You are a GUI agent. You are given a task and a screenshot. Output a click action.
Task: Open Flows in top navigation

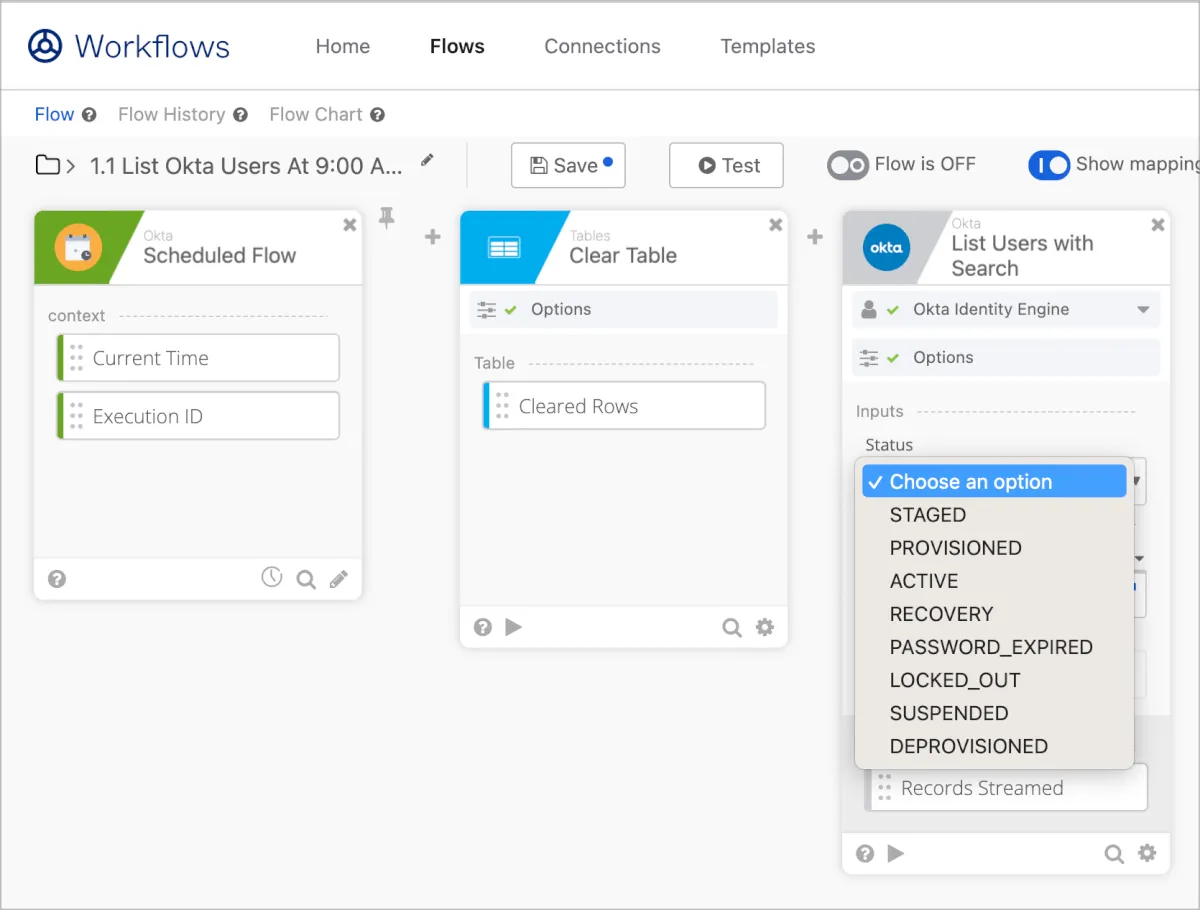point(457,46)
